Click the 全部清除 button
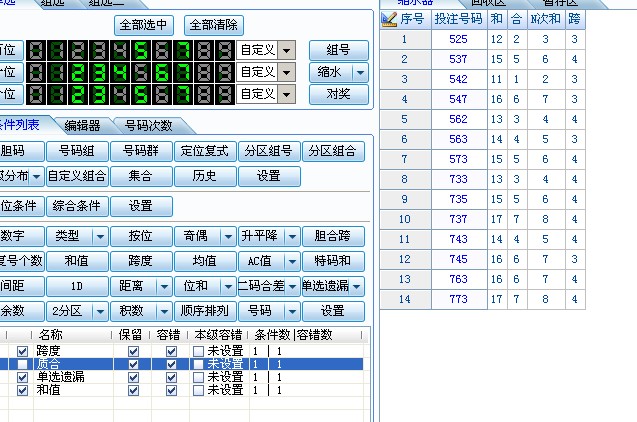 tap(214, 25)
